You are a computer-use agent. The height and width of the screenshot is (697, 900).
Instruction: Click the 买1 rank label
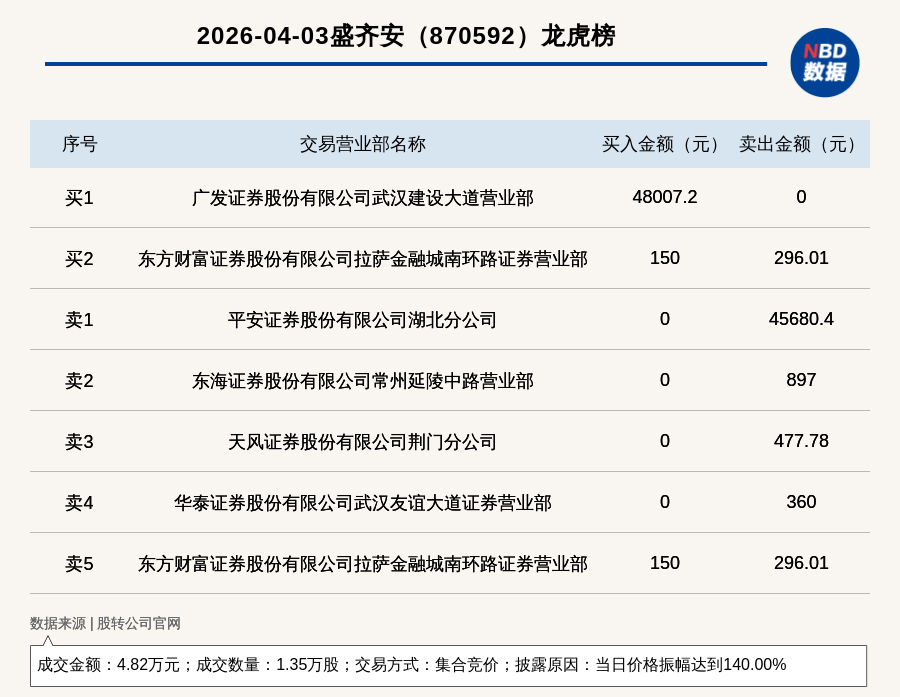pos(80,198)
